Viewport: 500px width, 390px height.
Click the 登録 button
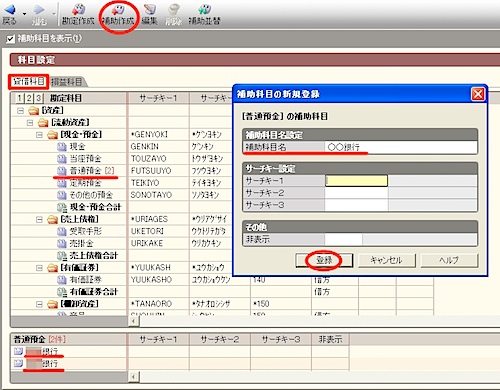pos(324,260)
